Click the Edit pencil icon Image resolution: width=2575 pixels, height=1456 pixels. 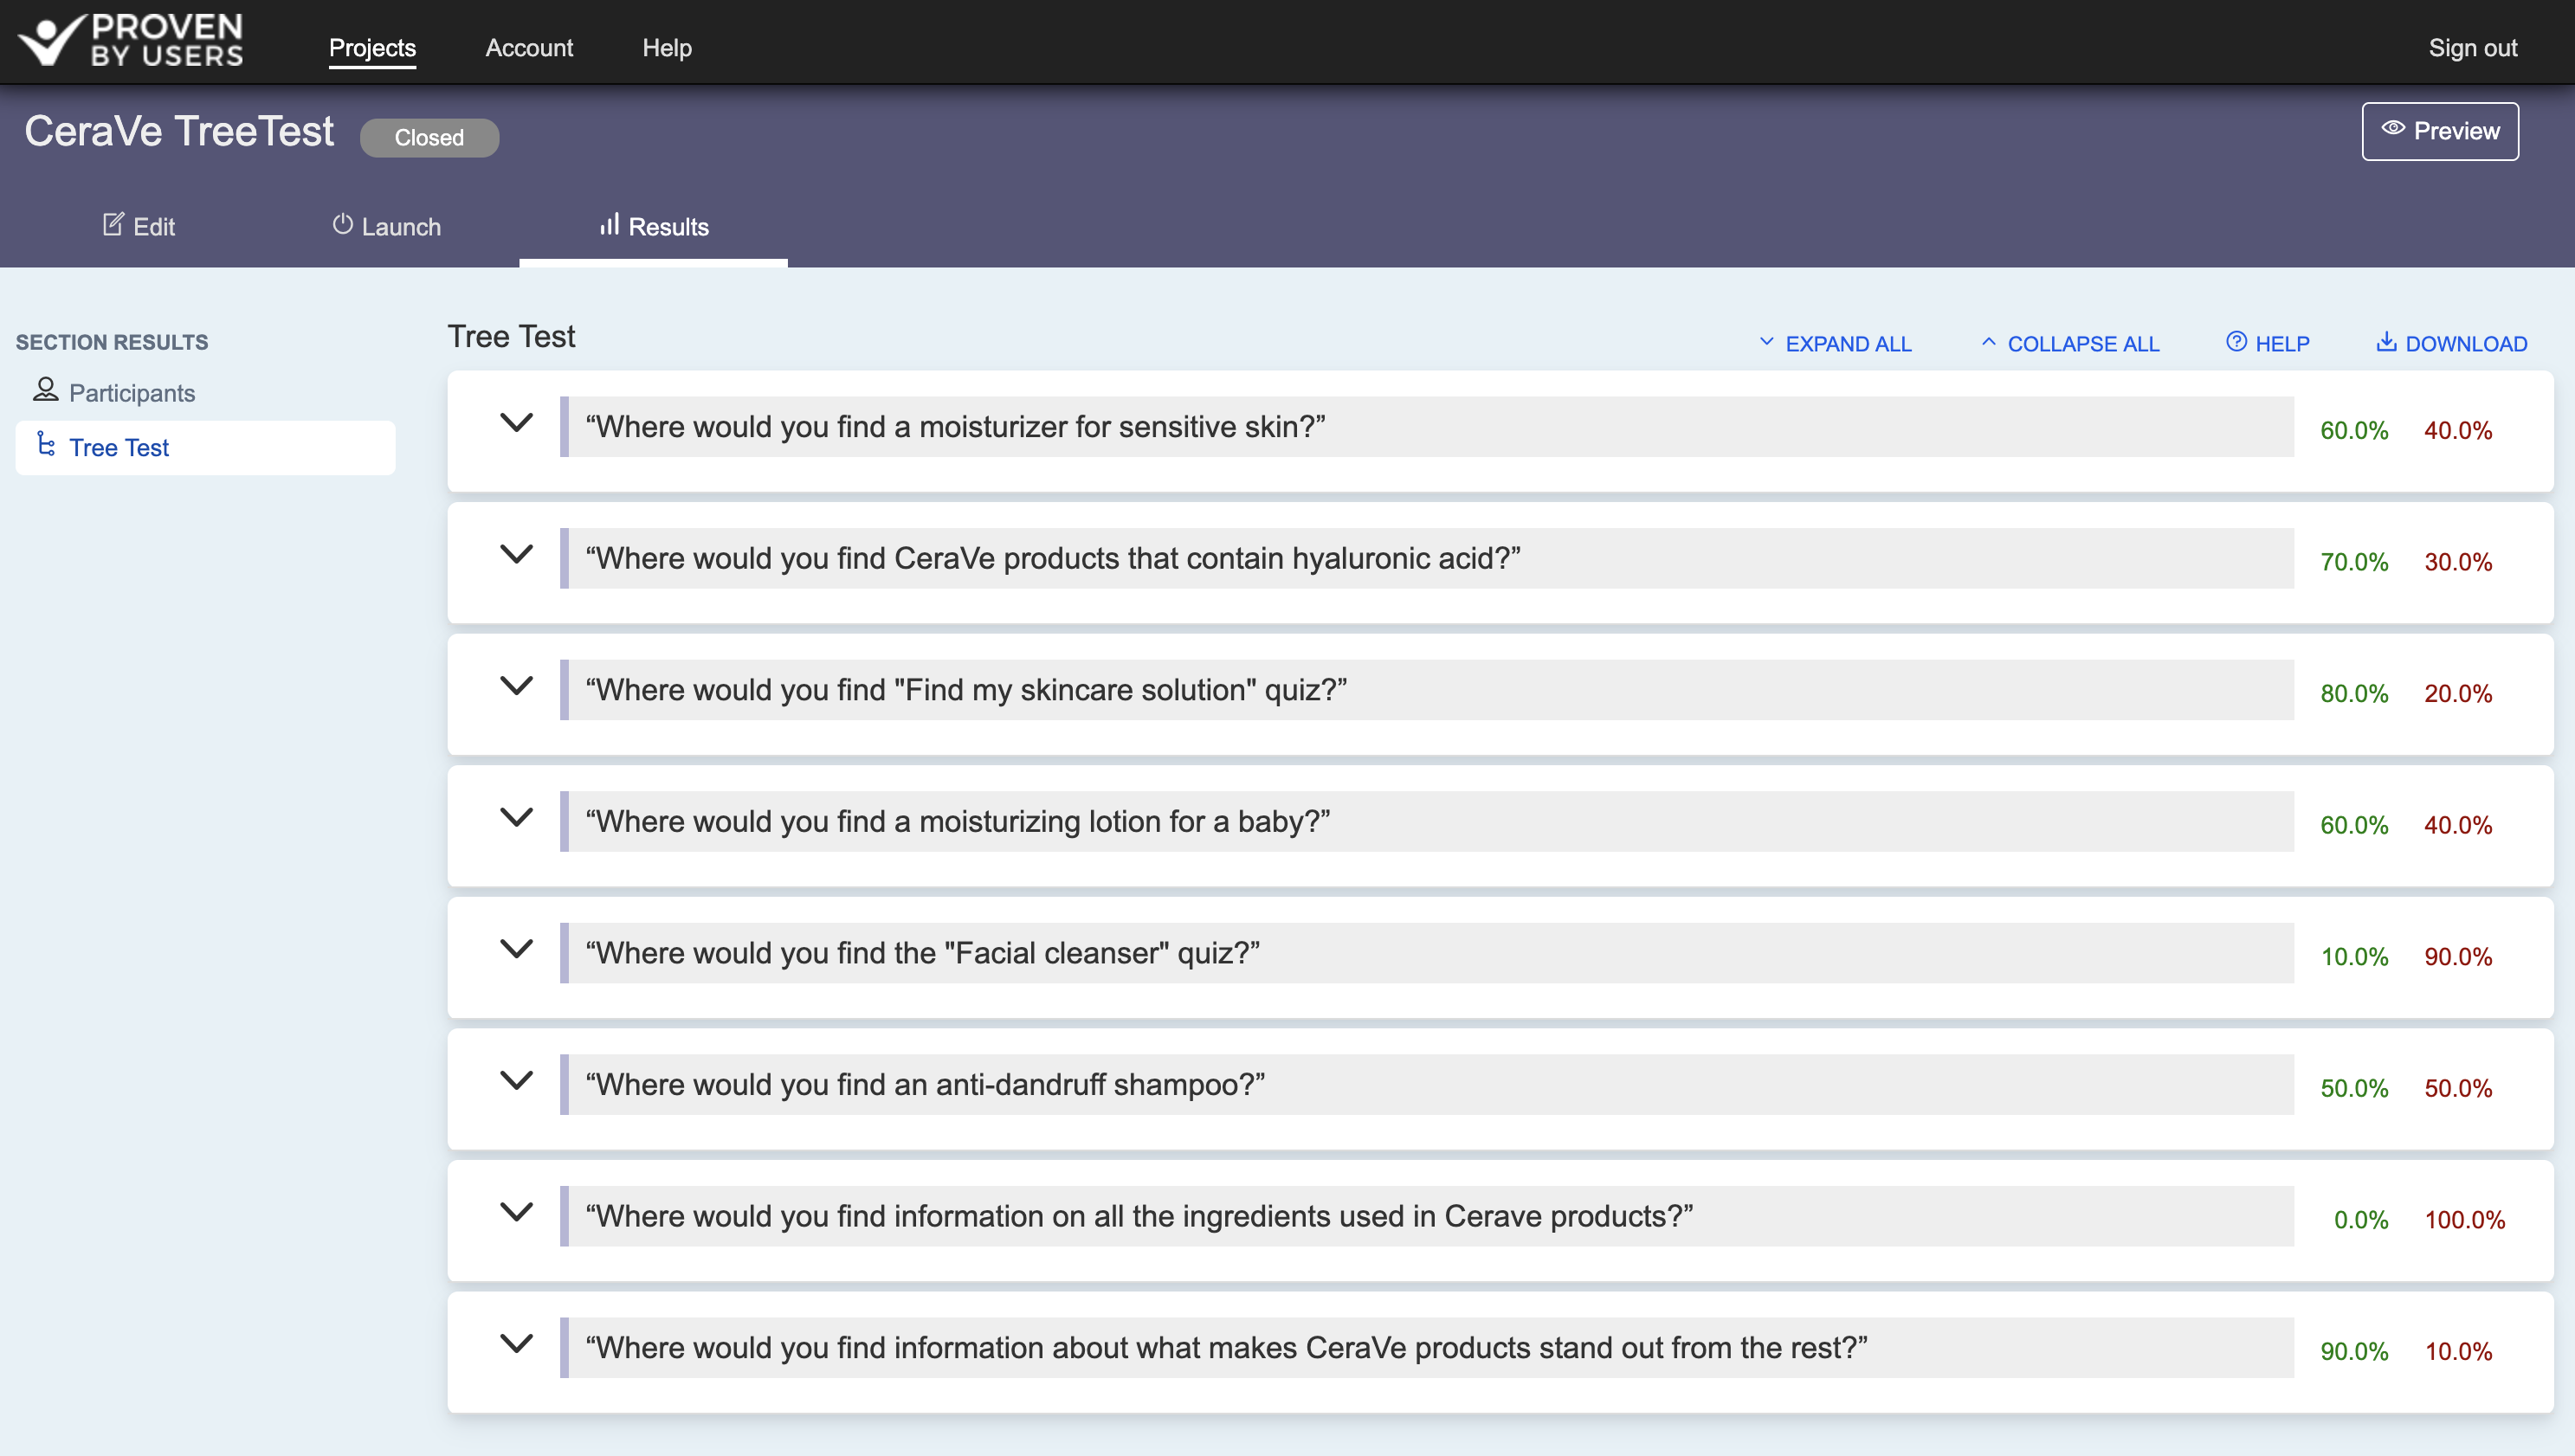pyautogui.click(x=113, y=225)
